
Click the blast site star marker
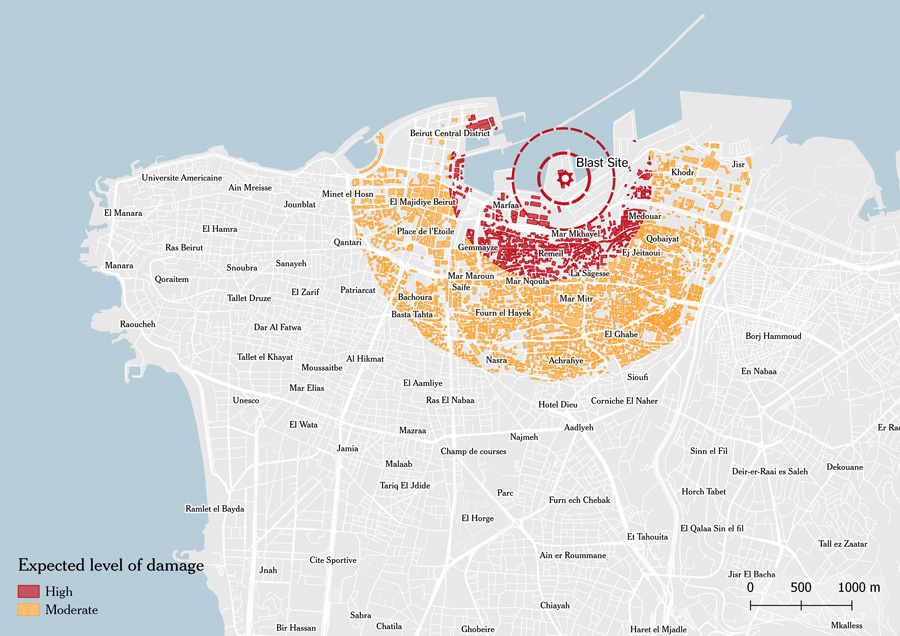564,179
